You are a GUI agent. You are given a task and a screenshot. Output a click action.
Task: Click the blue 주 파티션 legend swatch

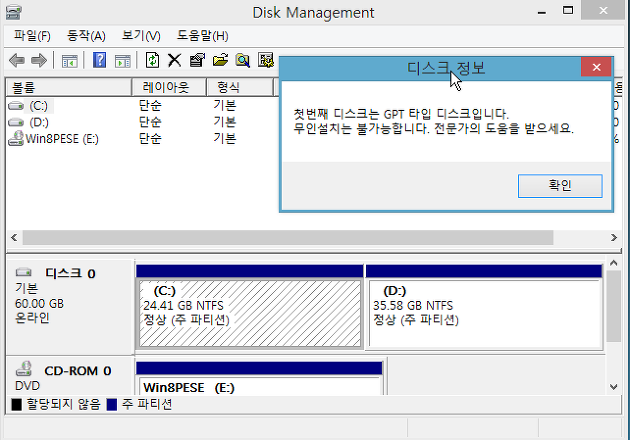[x=112, y=405]
